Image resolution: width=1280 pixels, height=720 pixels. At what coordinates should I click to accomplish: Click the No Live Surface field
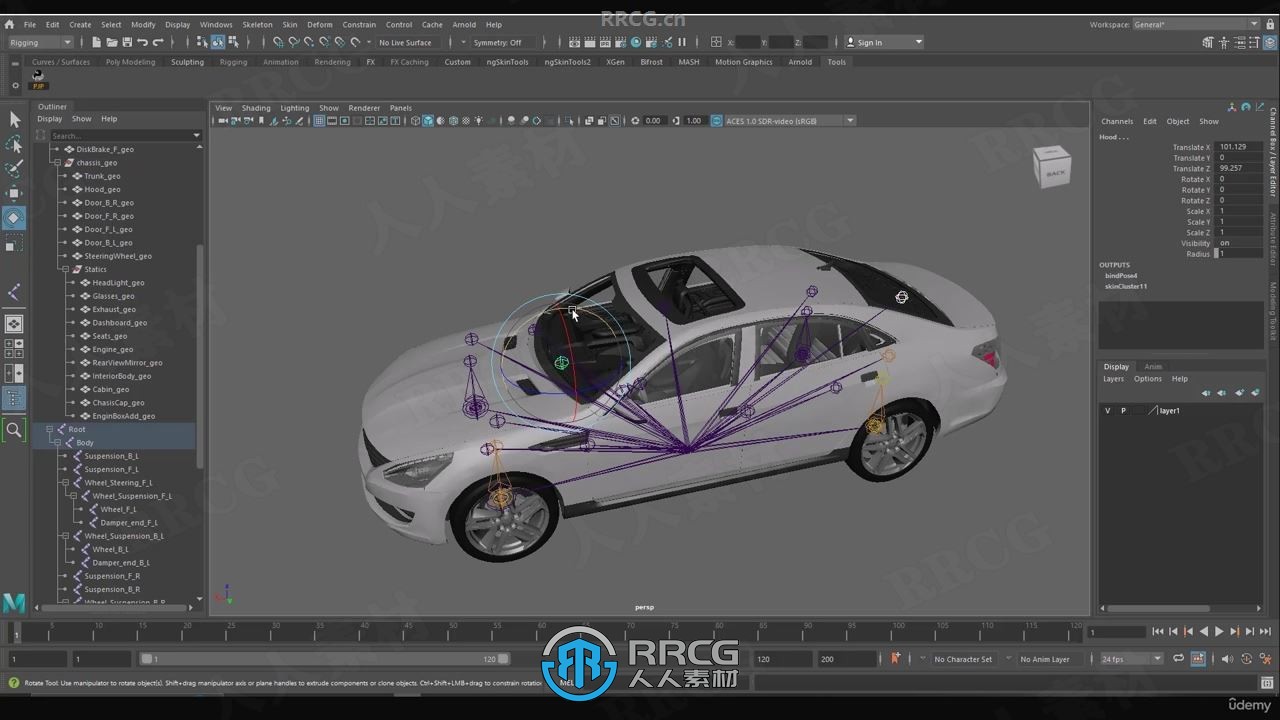tap(405, 42)
